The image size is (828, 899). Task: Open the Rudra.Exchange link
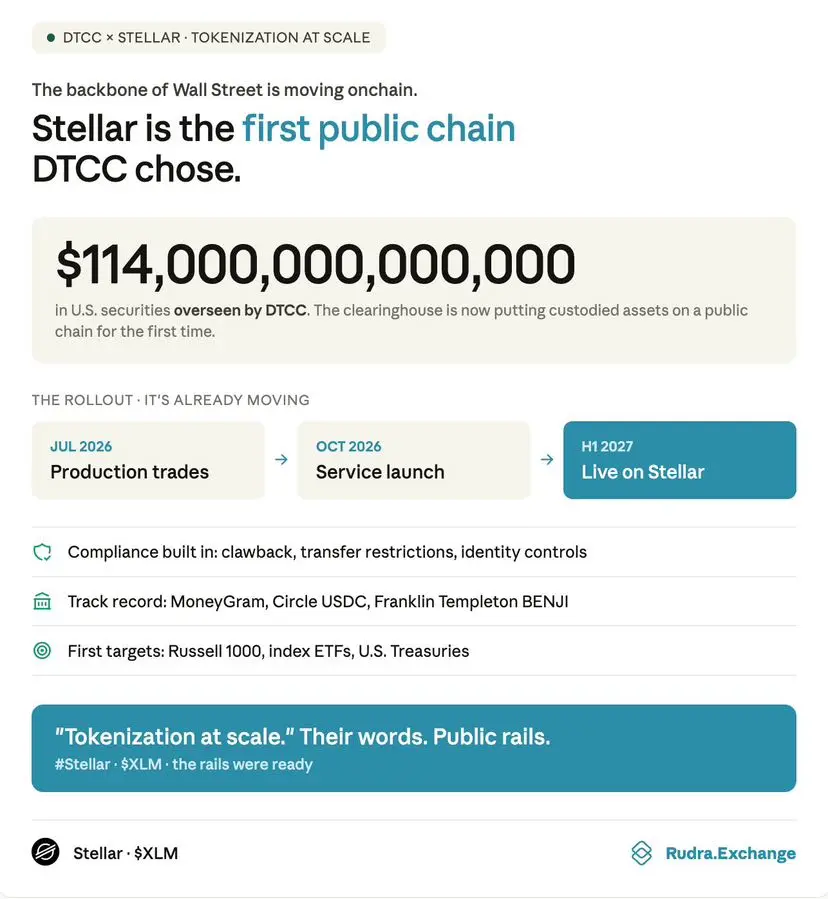pyautogui.click(x=731, y=853)
